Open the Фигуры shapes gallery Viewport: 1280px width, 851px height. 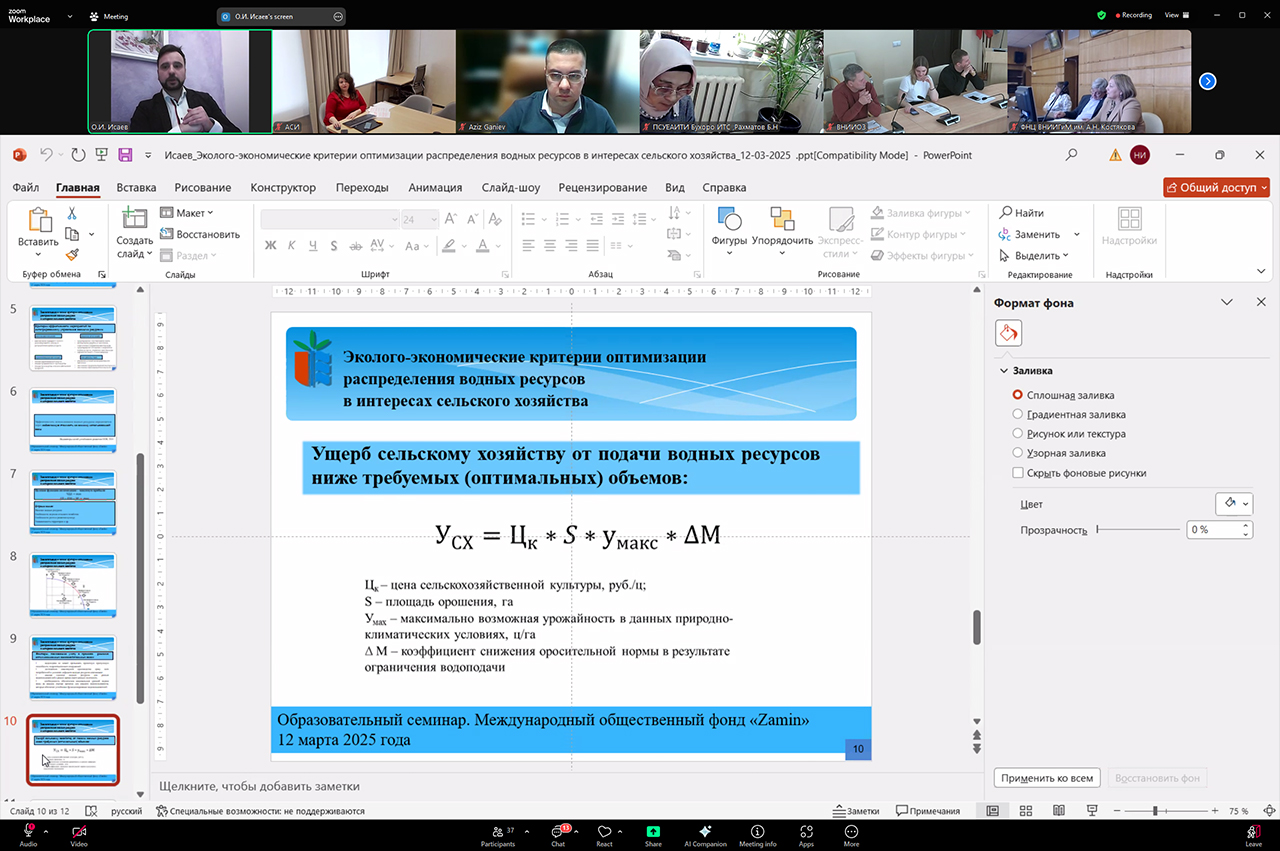tap(729, 231)
